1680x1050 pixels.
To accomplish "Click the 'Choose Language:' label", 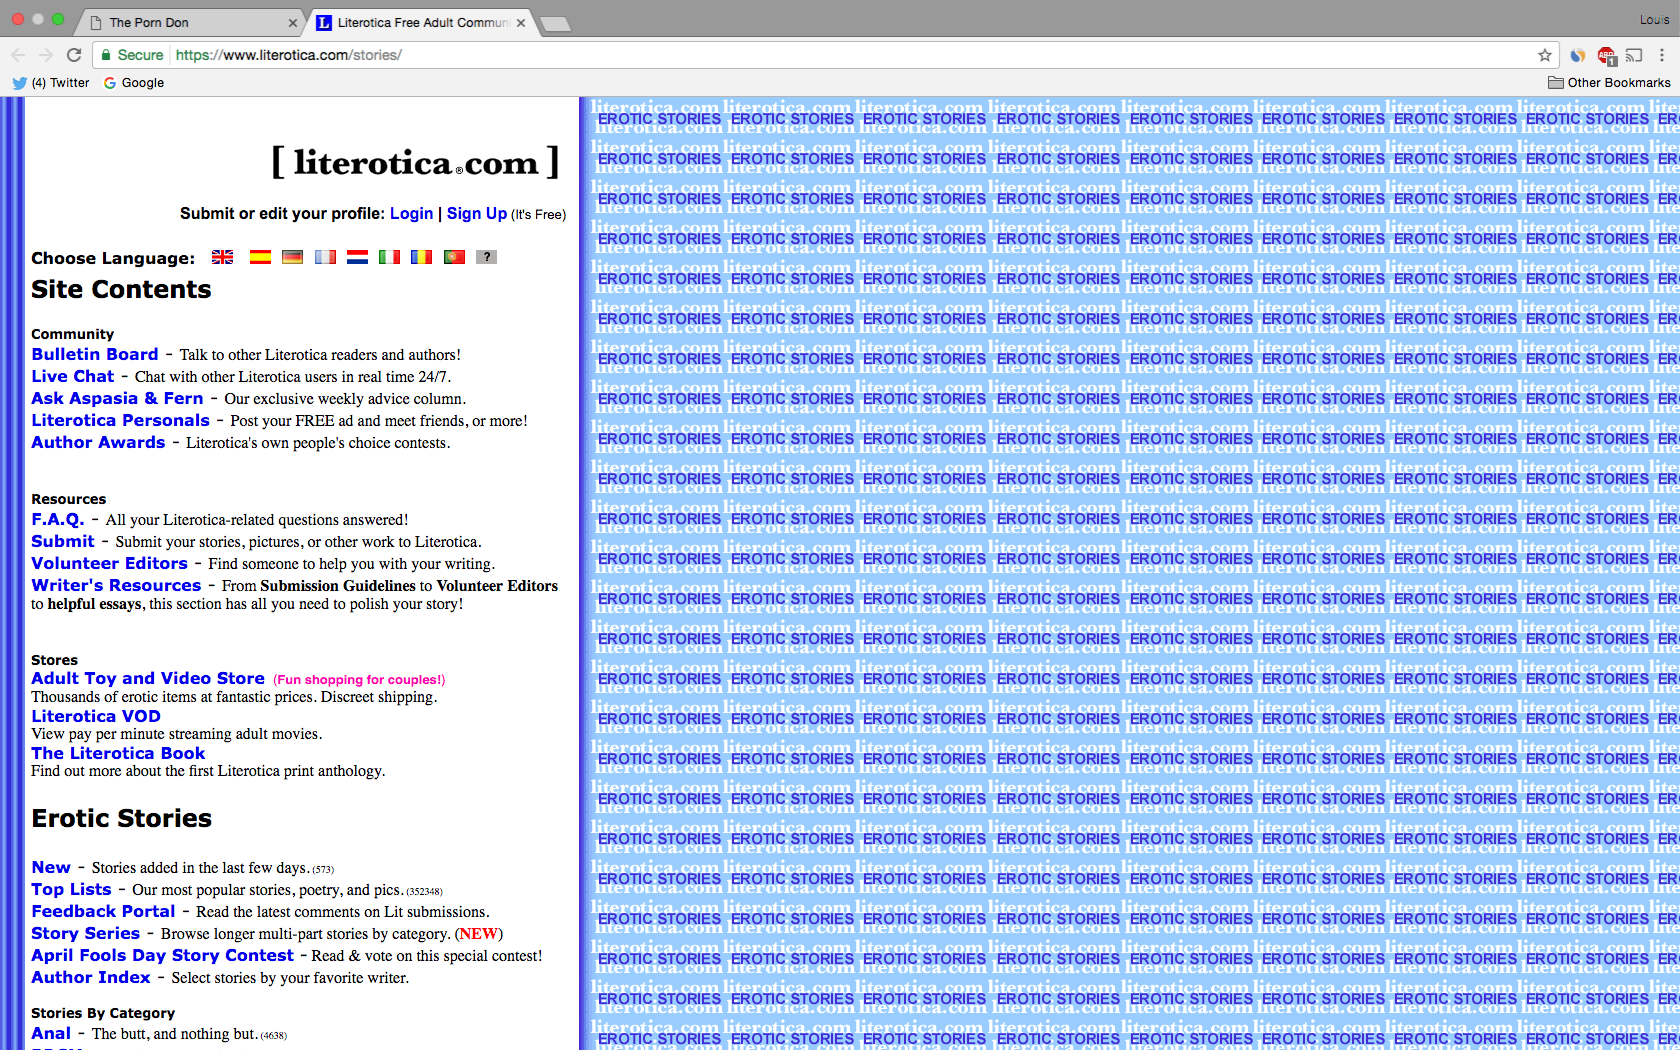I will click(113, 258).
